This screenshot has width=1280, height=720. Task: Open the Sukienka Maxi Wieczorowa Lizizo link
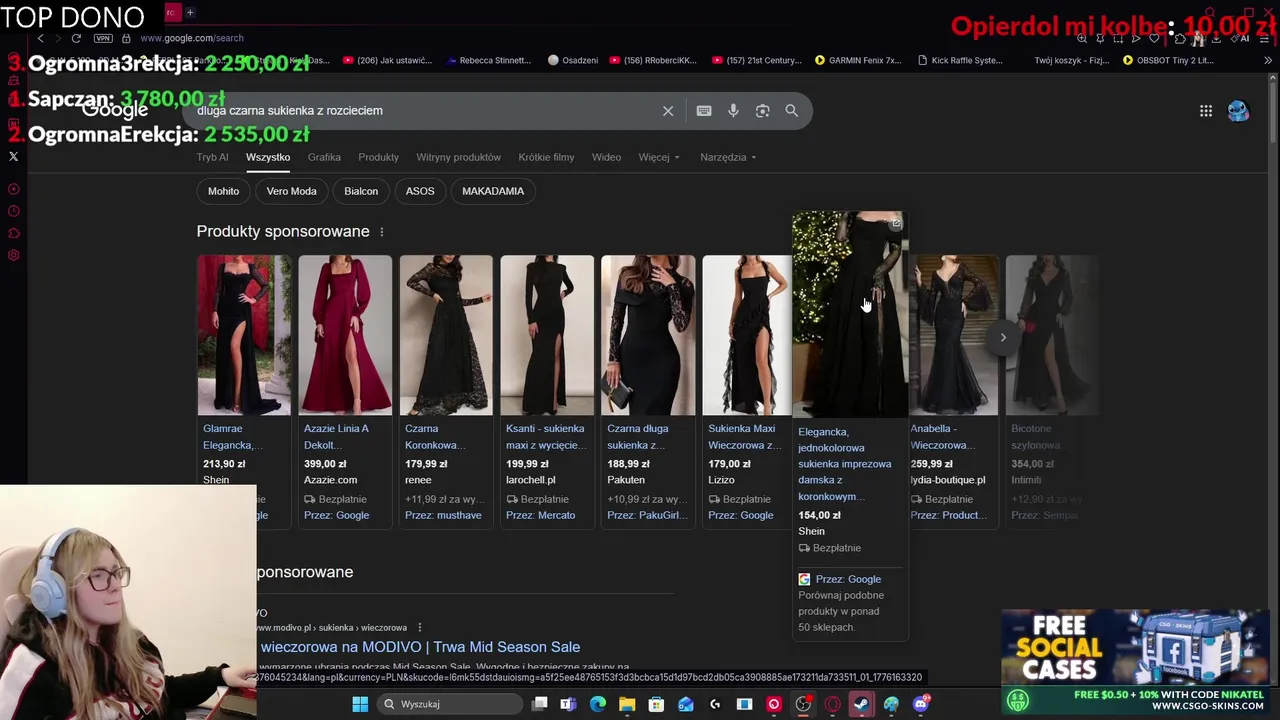click(x=744, y=436)
